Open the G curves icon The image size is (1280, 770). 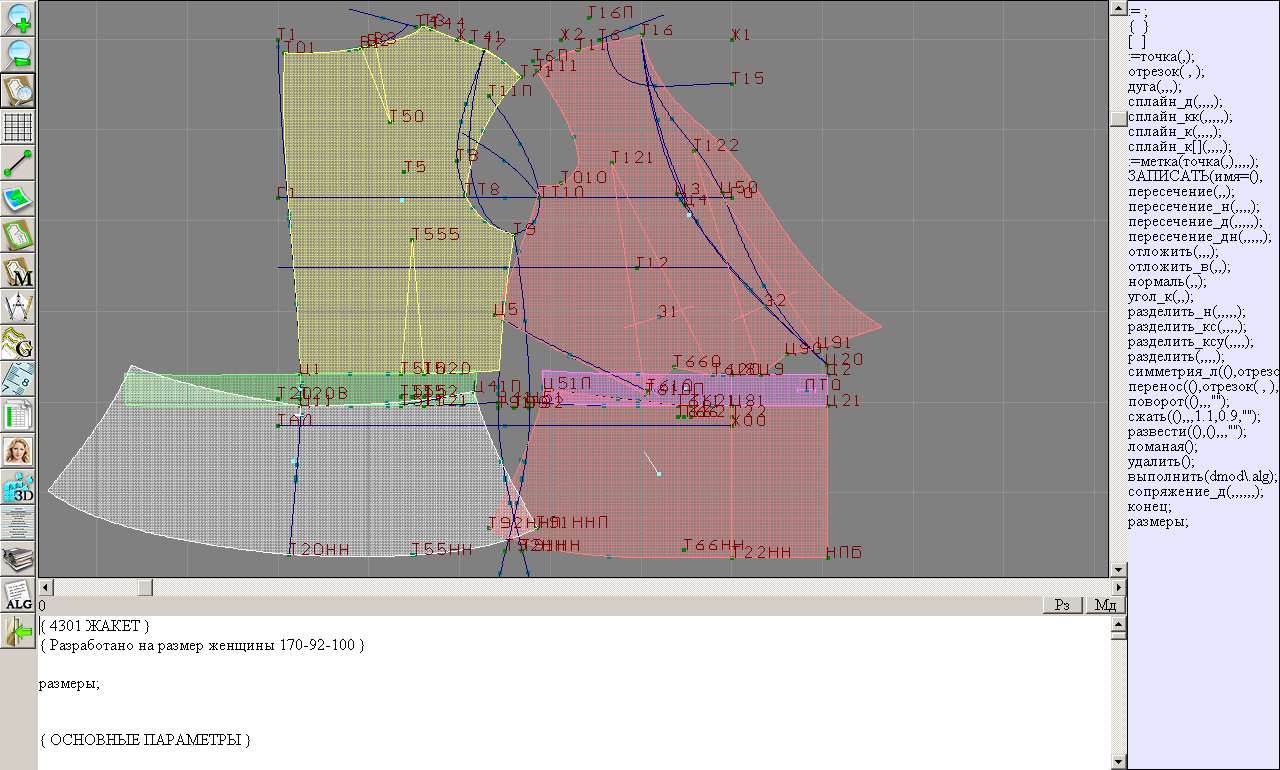point(18,343)
